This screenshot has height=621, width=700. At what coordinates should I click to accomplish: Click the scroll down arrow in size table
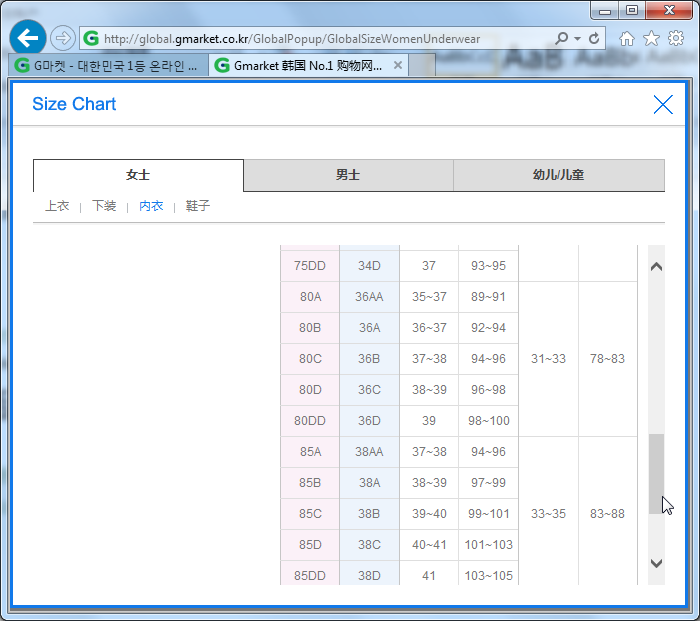pos(657,563)
